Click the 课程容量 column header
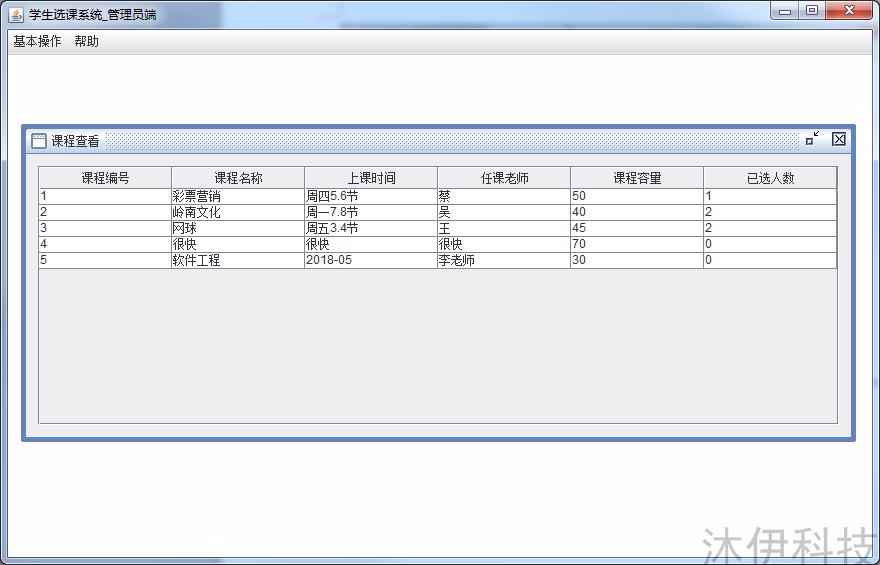 click(x=637, y=178)
